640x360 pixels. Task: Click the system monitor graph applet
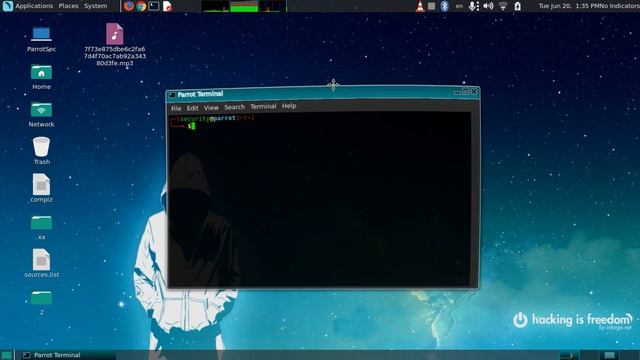pyautogui.click(x=244, y=6)
